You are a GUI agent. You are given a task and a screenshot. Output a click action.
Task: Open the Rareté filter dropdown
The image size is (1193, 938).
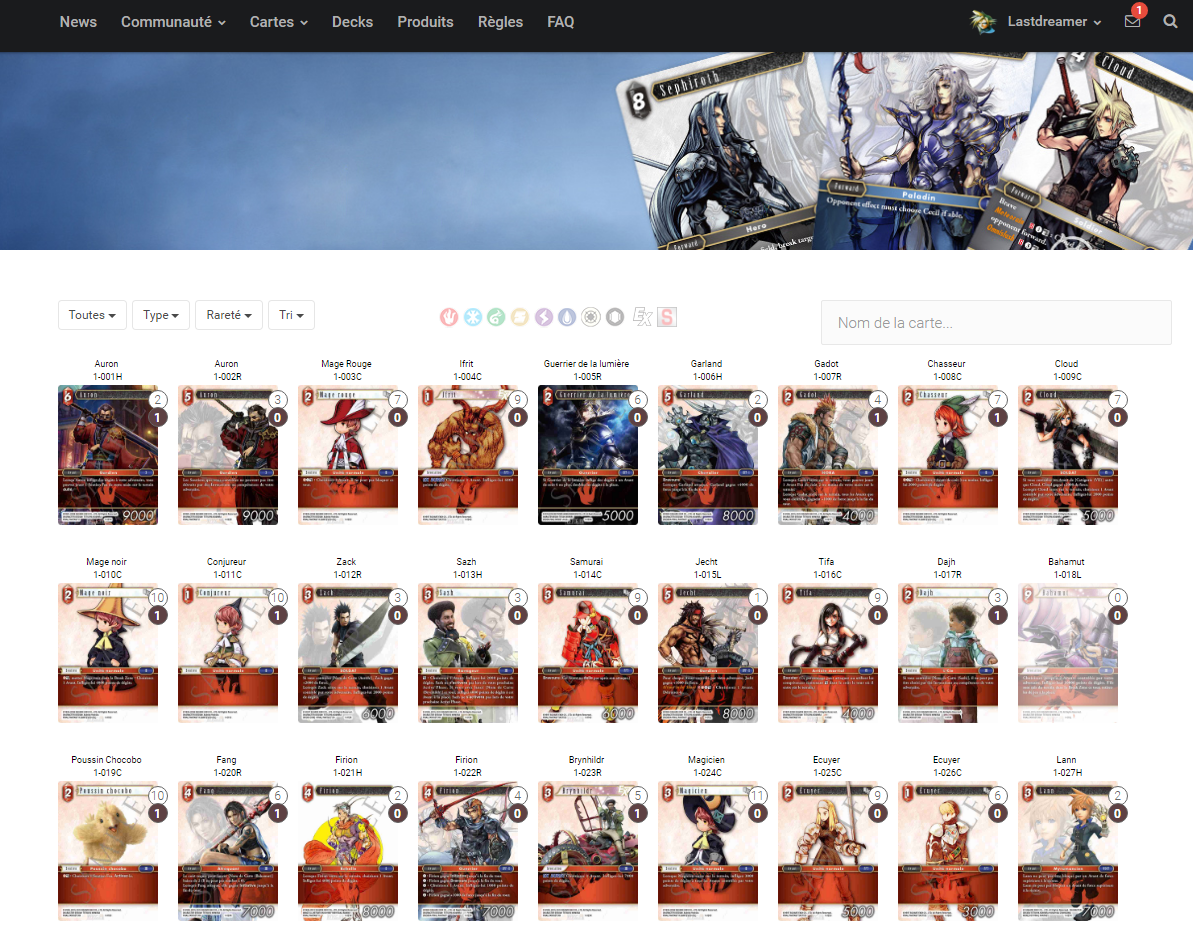click(229, 315)
